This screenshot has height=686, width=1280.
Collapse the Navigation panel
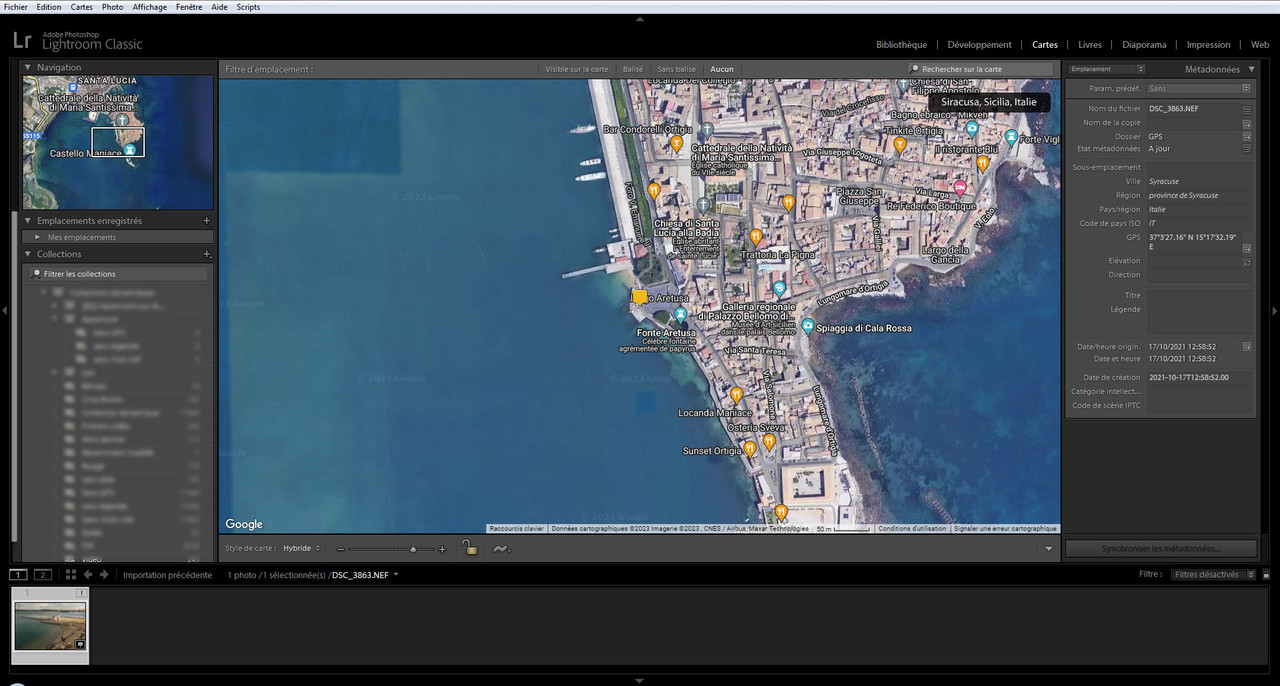(x=28, y=68)
